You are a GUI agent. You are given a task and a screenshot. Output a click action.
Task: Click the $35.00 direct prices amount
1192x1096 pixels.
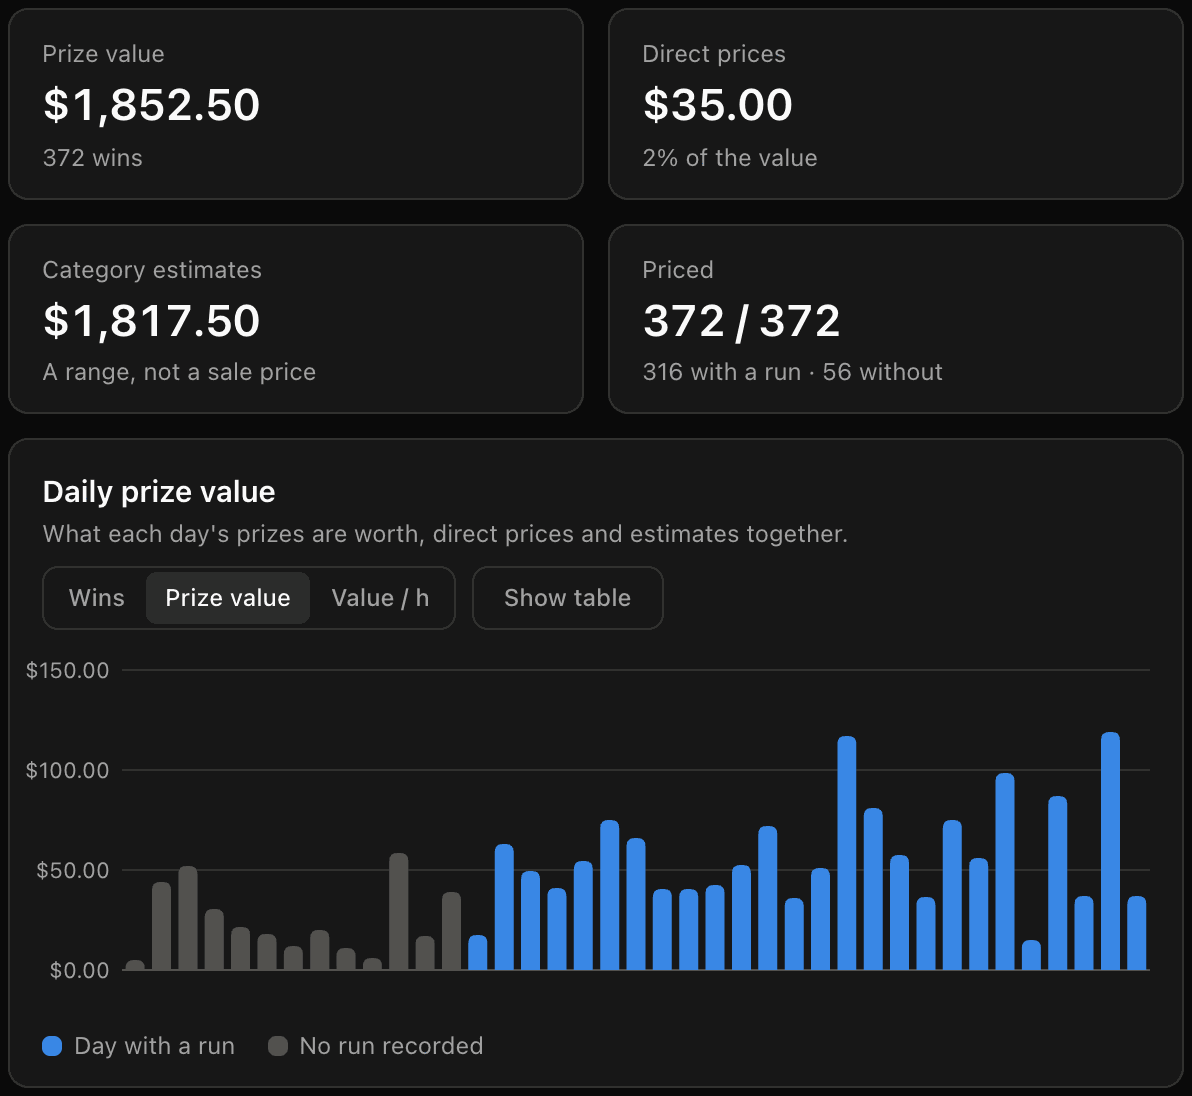click(x=718, y=105)
